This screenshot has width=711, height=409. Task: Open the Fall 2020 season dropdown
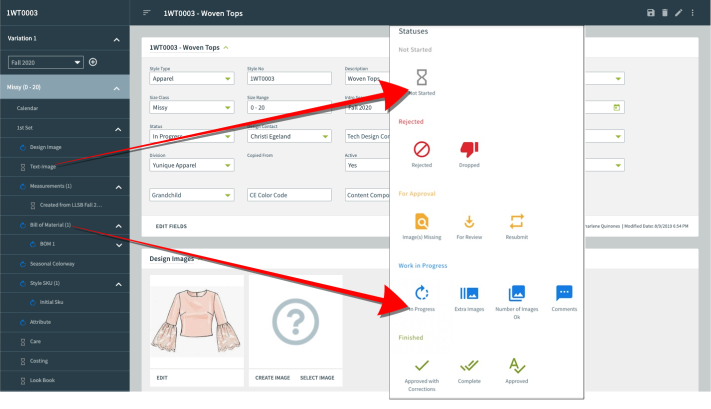[45, 62]
